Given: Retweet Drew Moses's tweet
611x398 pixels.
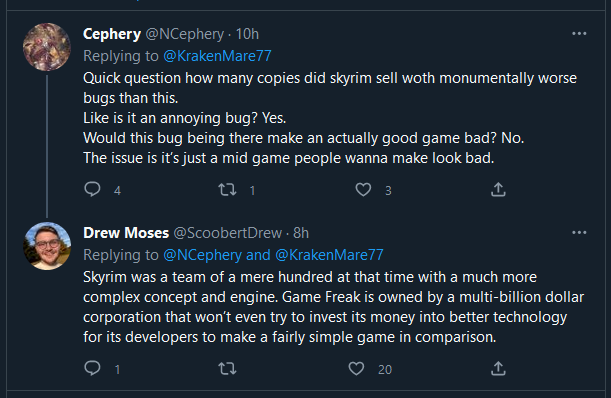Looking at the screenshot, I should click(x=227, y=369).
